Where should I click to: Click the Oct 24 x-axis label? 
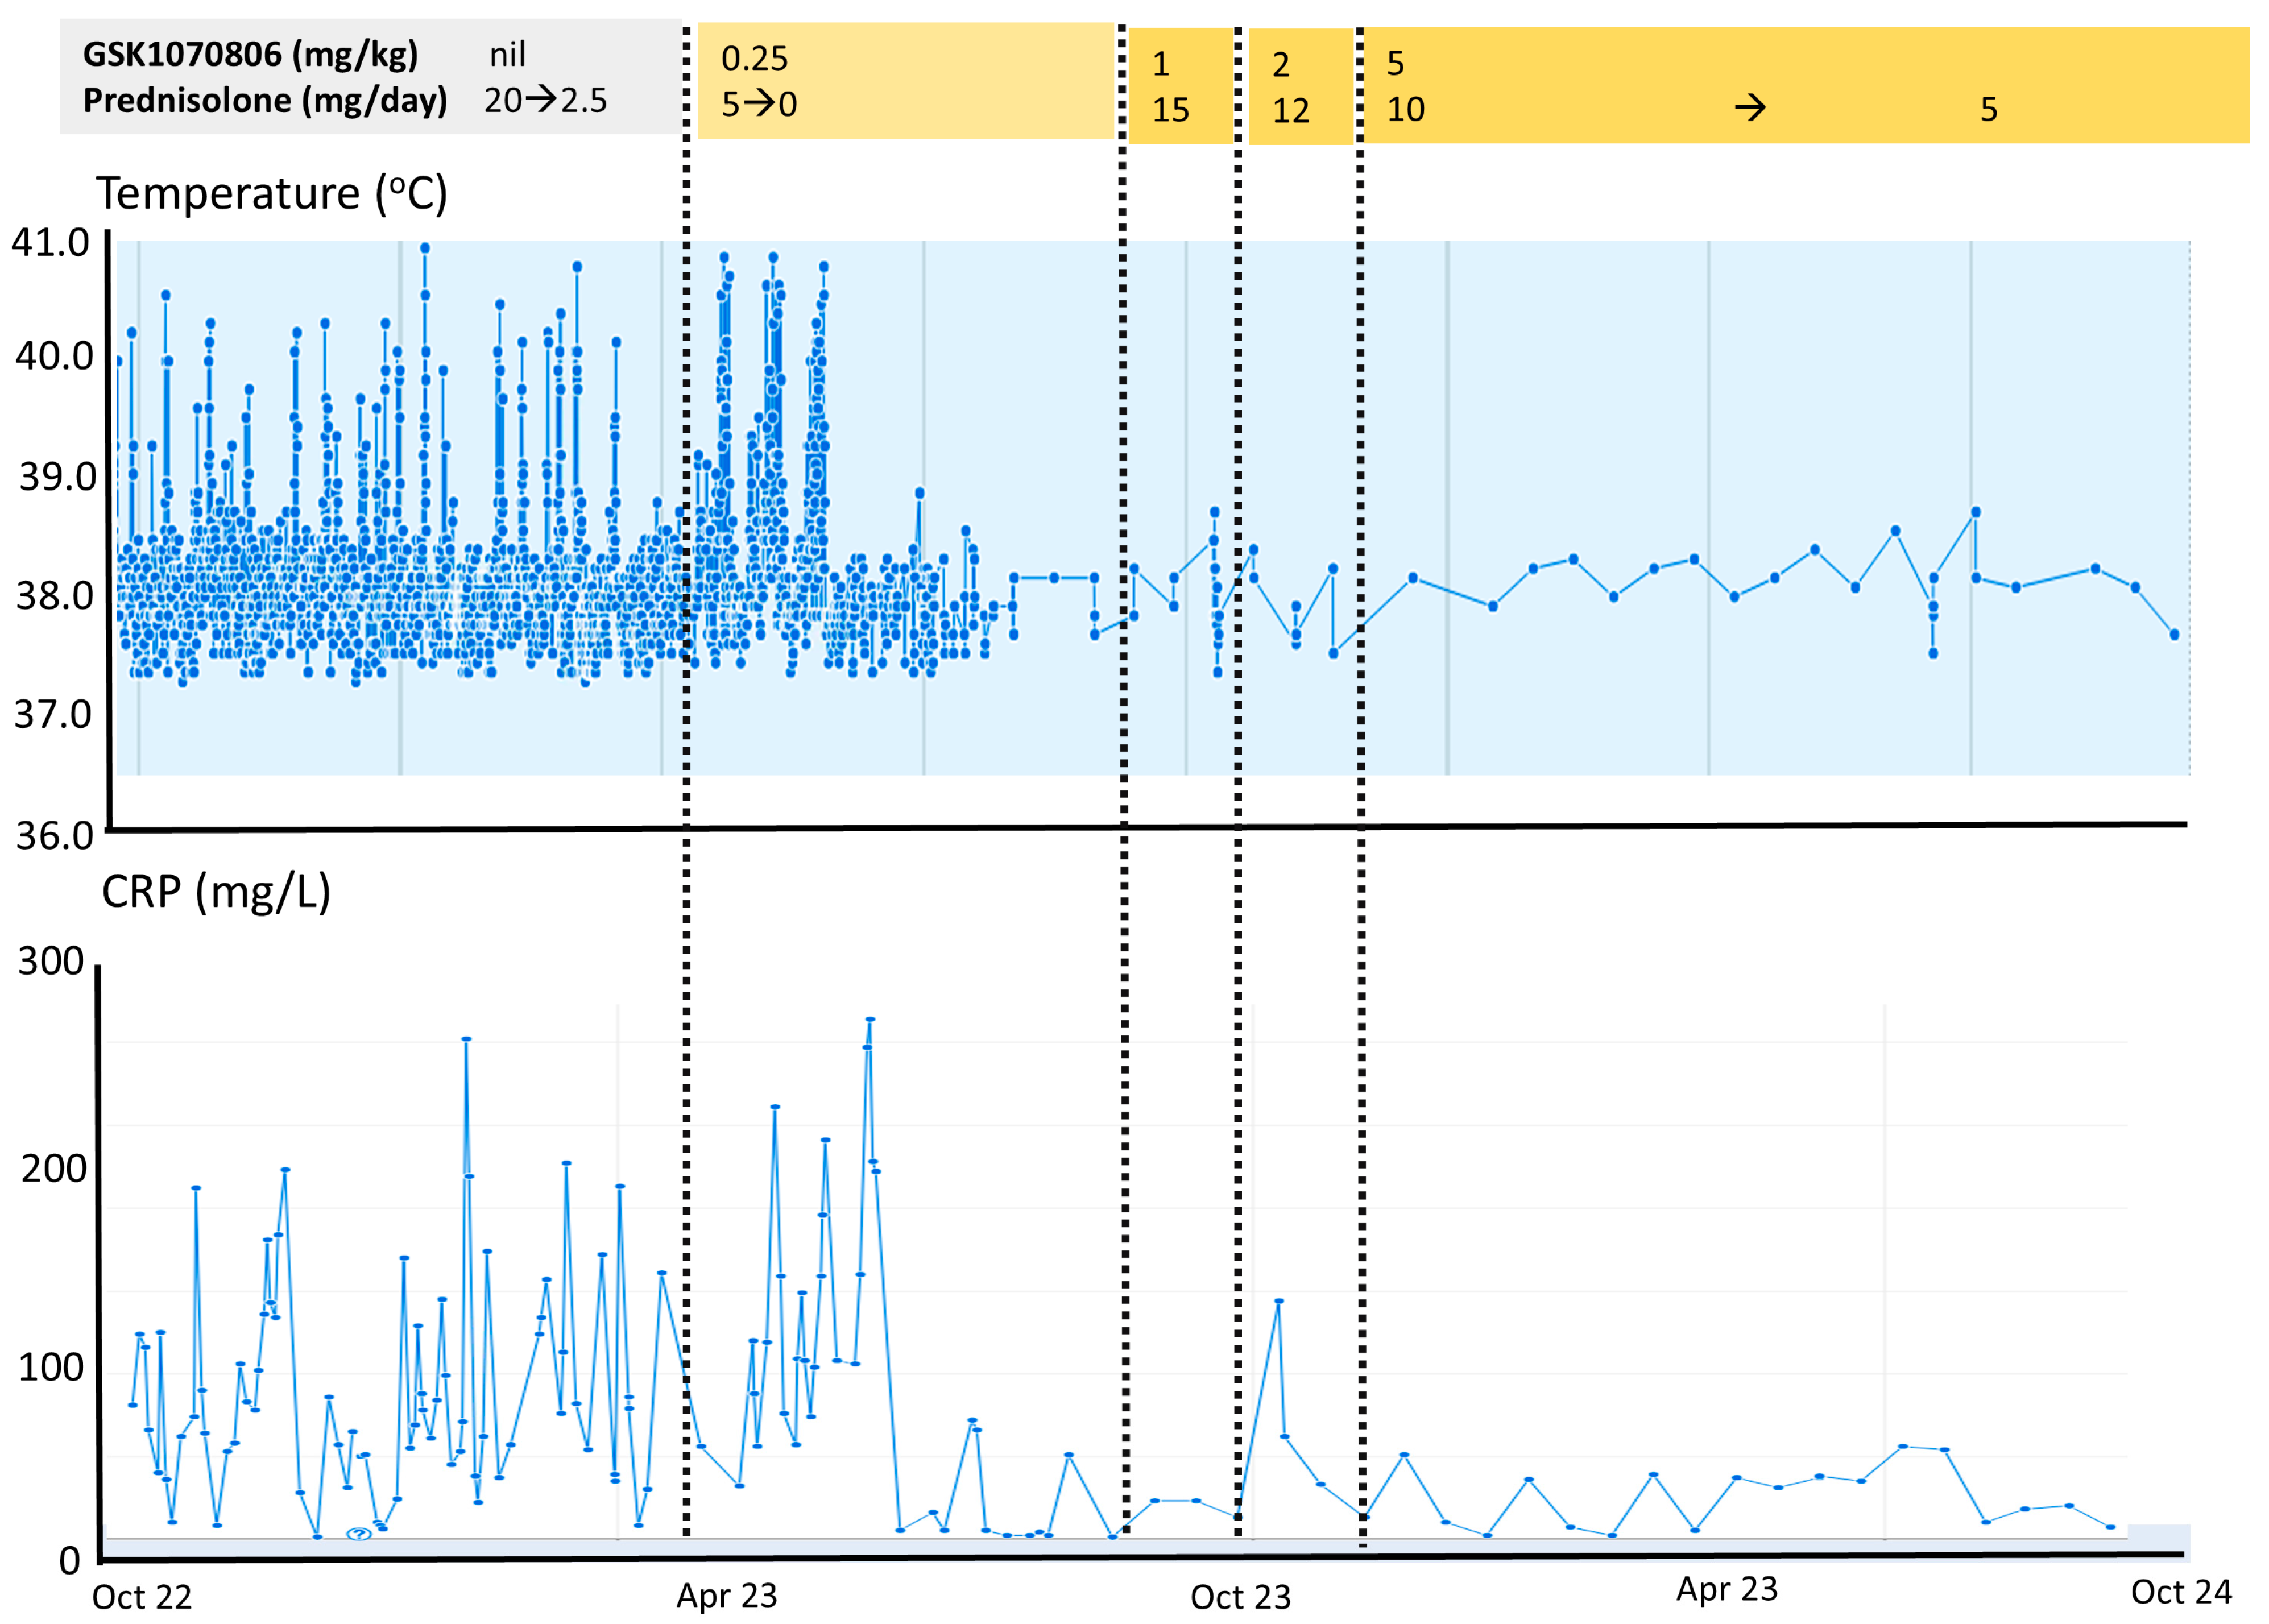(2181, 1591)
